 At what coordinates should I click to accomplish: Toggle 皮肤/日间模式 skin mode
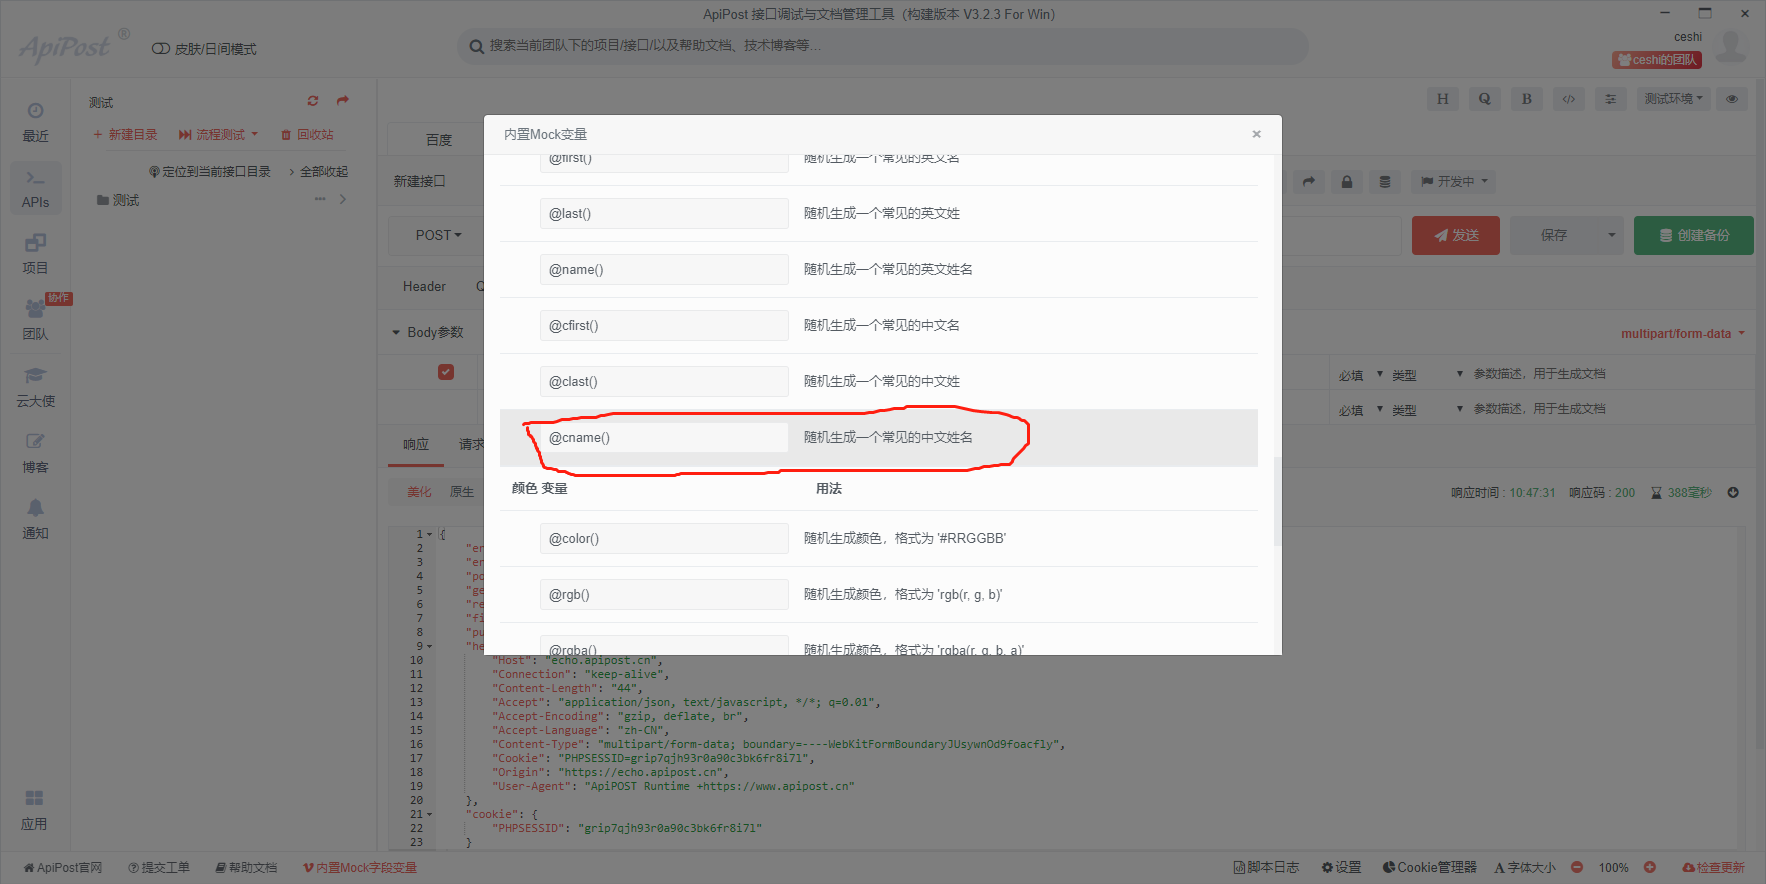[204, 49]
